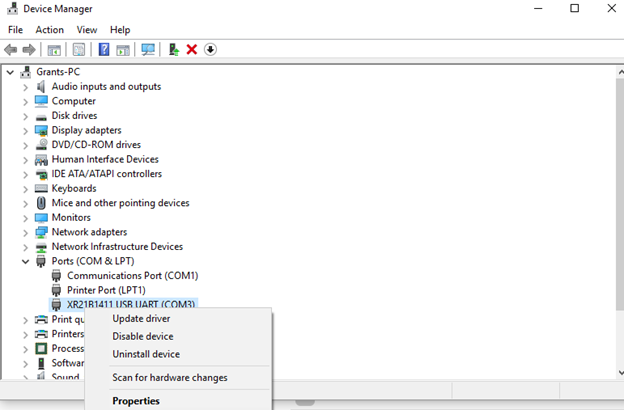Expand the Keyboards category

click(x=25, y=189)
